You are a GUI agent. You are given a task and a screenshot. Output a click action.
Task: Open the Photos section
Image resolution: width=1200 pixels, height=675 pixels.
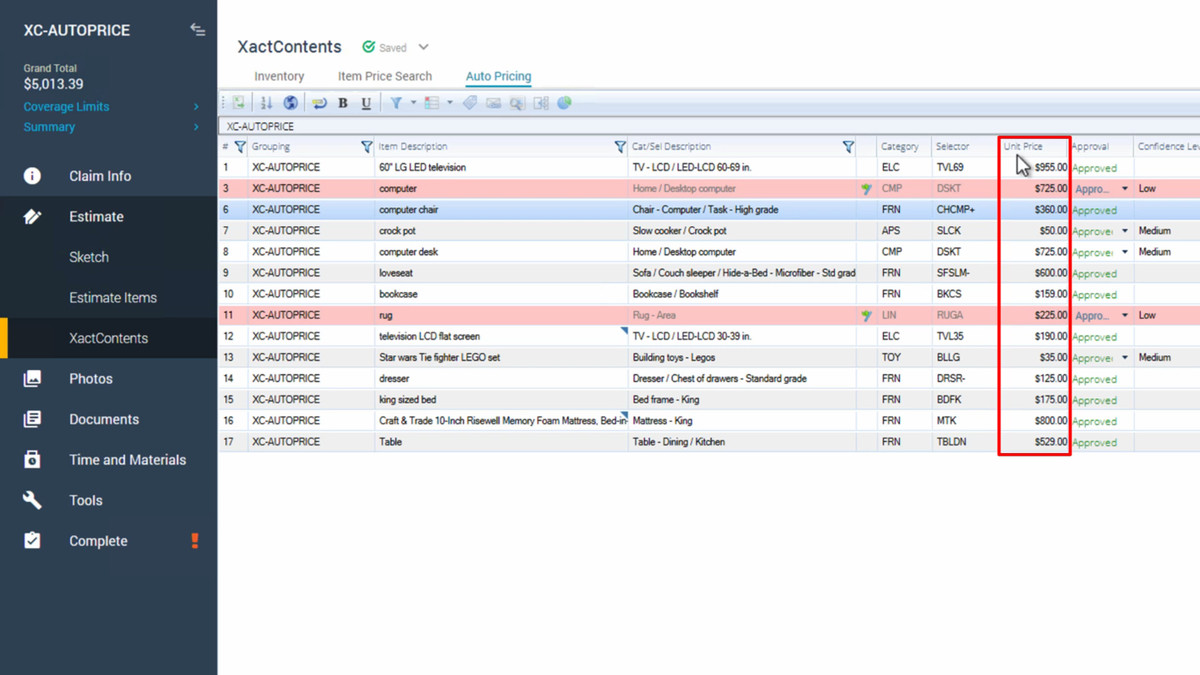tap(91, 379)
